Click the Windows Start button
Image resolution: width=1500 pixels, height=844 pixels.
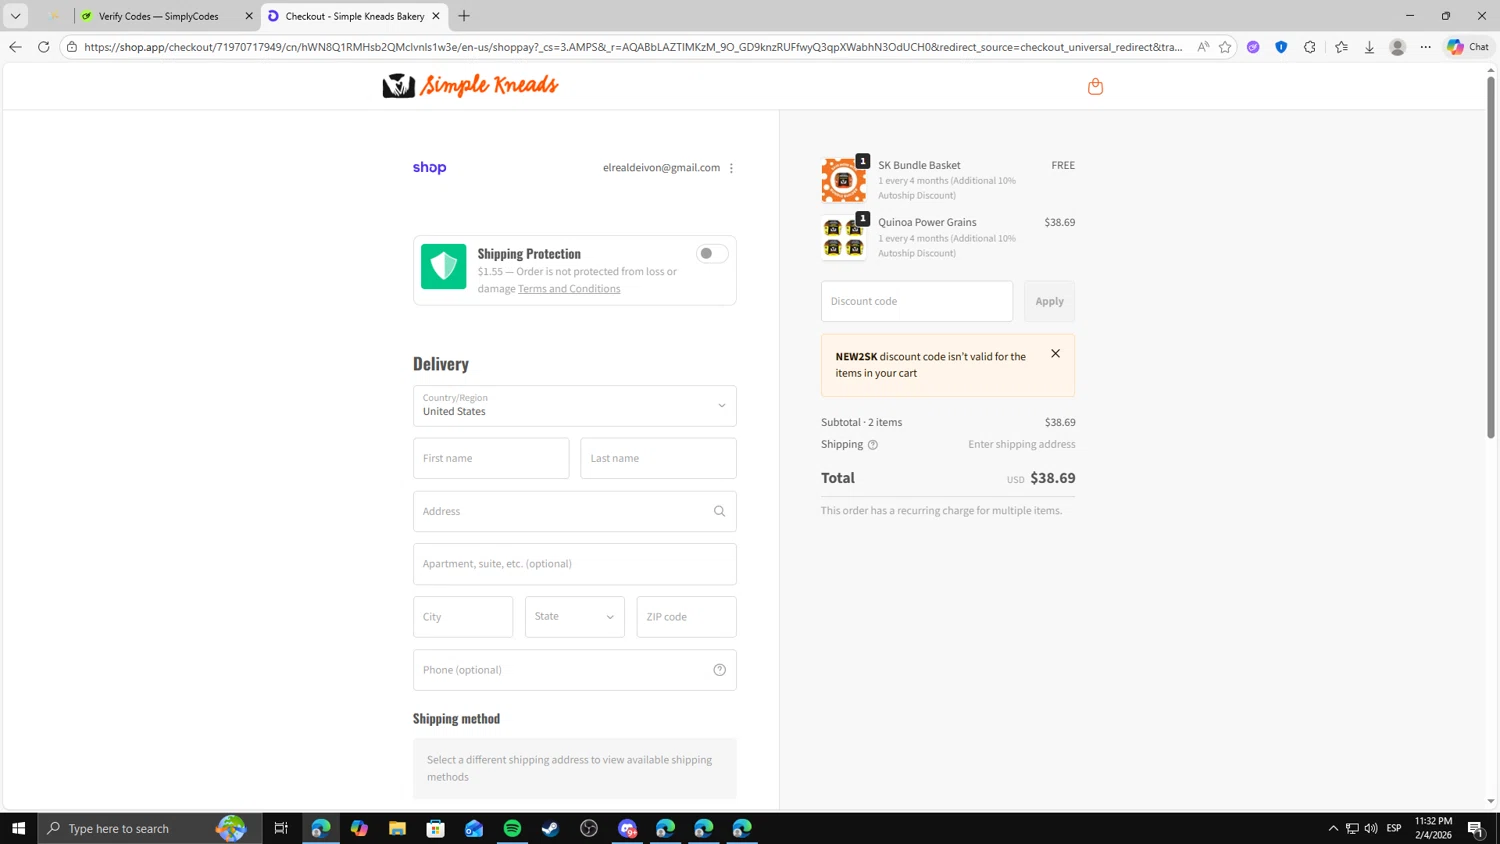[18, 828]
